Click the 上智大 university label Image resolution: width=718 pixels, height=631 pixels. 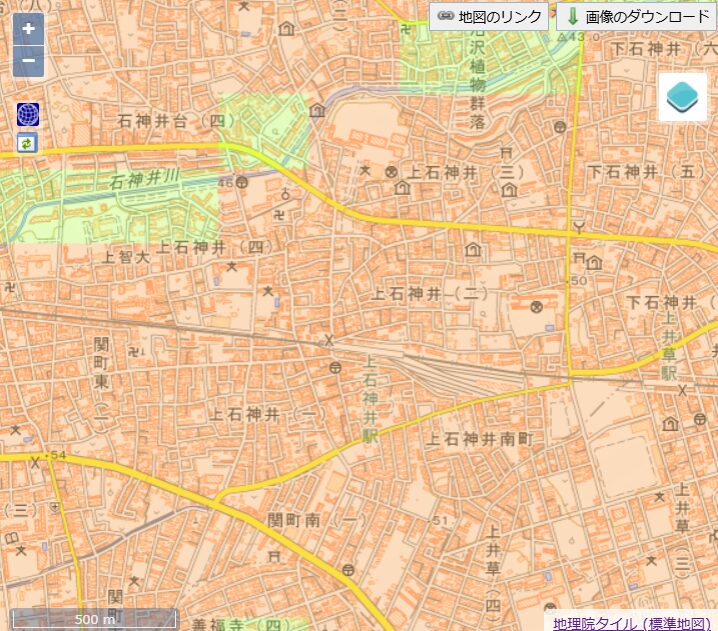[x=127, y=257]
